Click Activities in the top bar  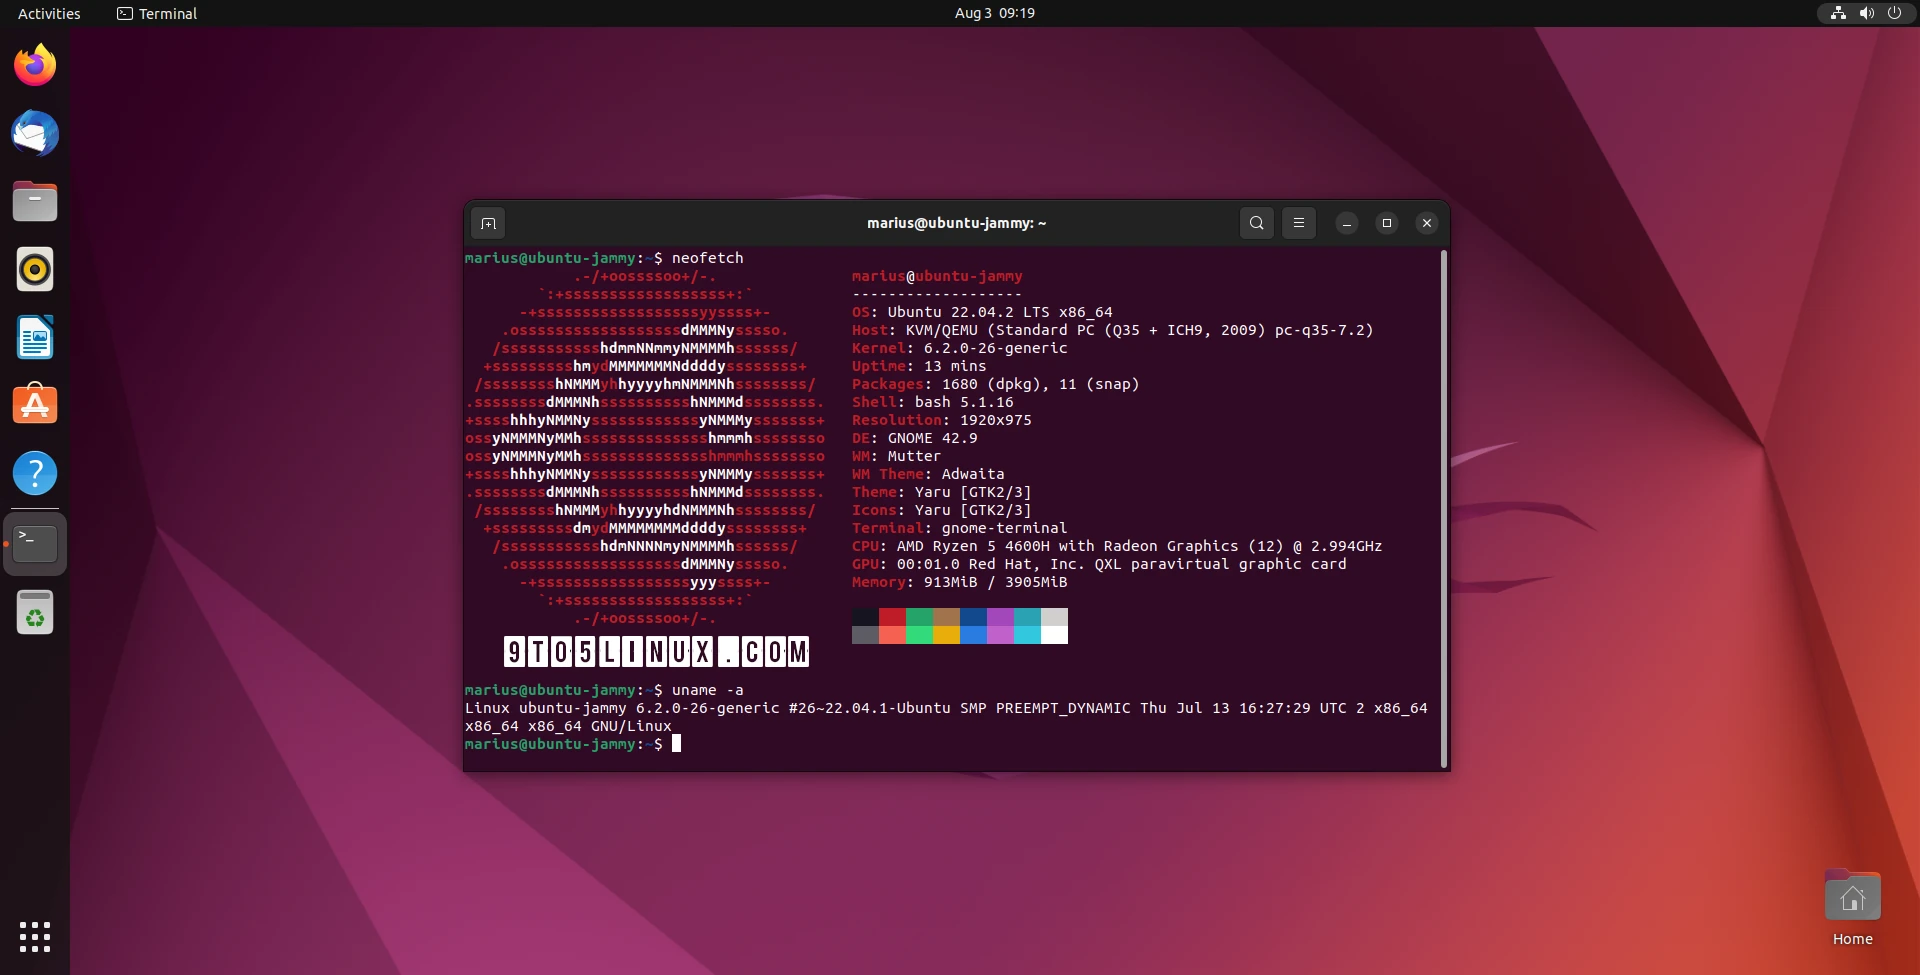click(48, 13)
